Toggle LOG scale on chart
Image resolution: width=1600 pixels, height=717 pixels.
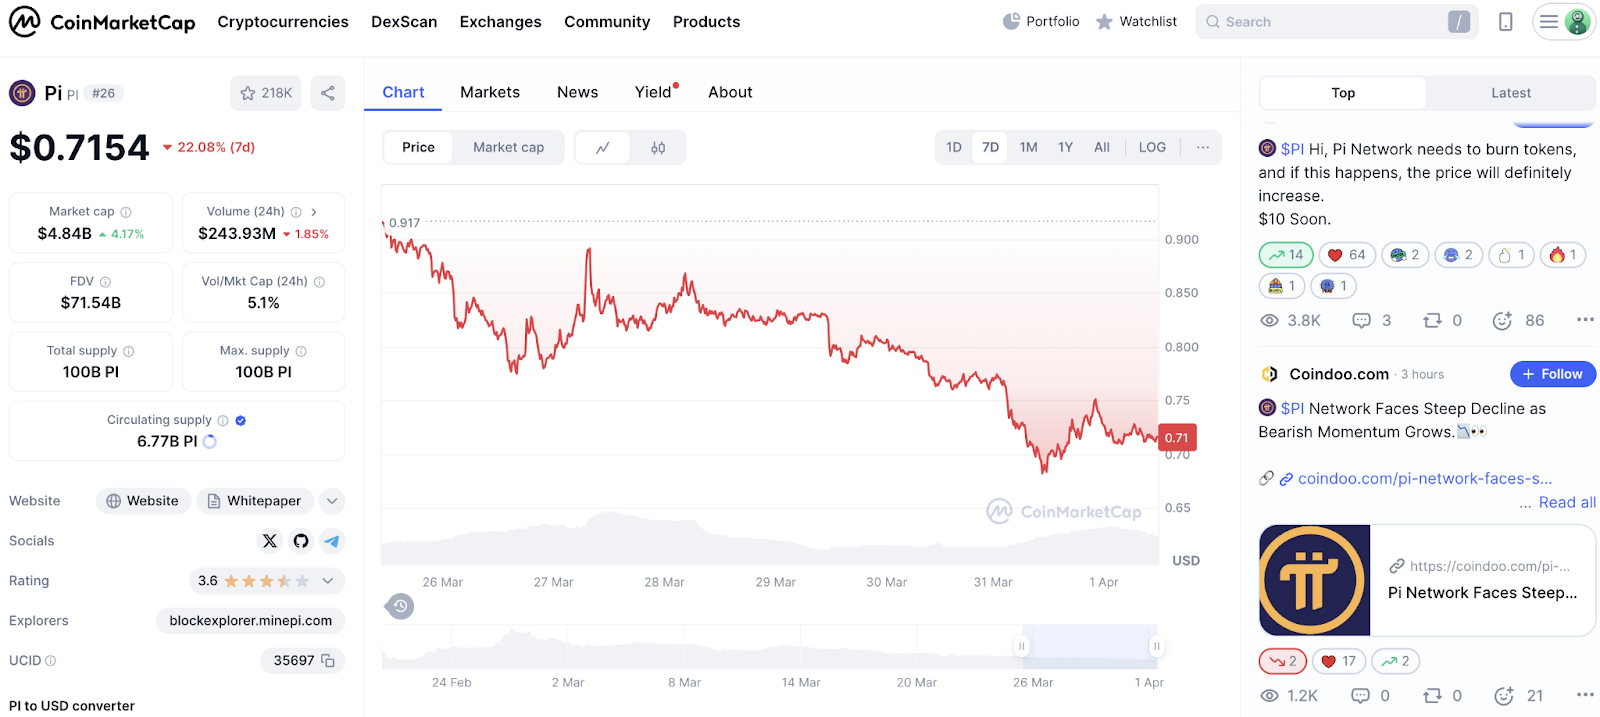coord(1152,147)
